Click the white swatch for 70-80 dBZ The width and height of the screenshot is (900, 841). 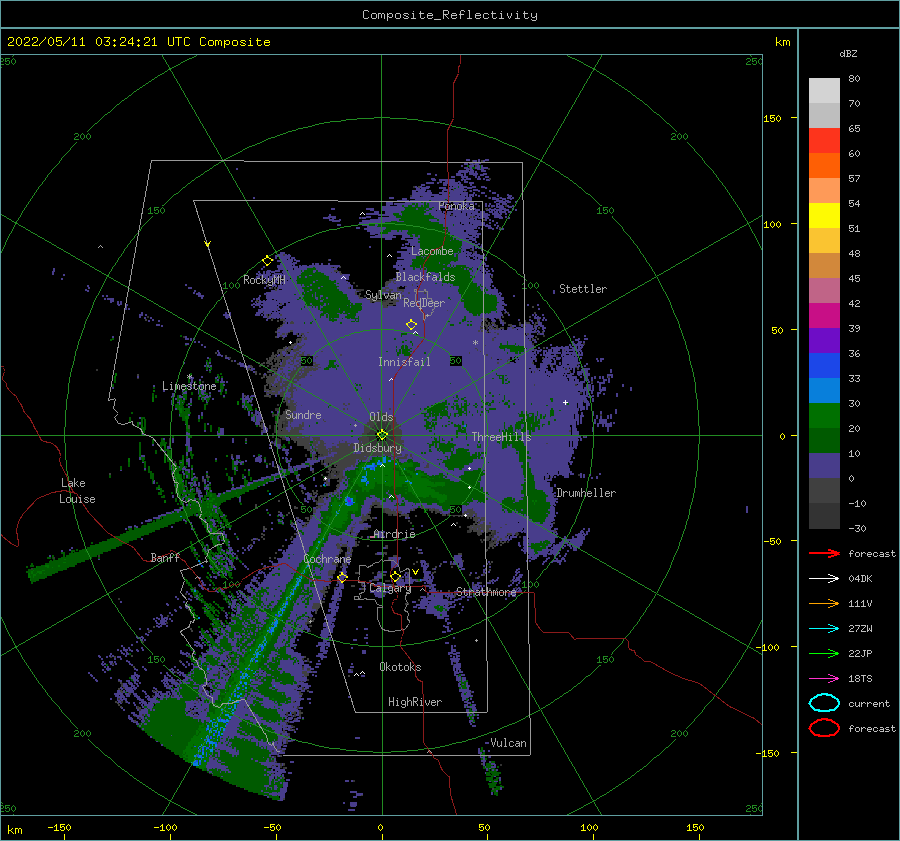(x=824, y=91)
